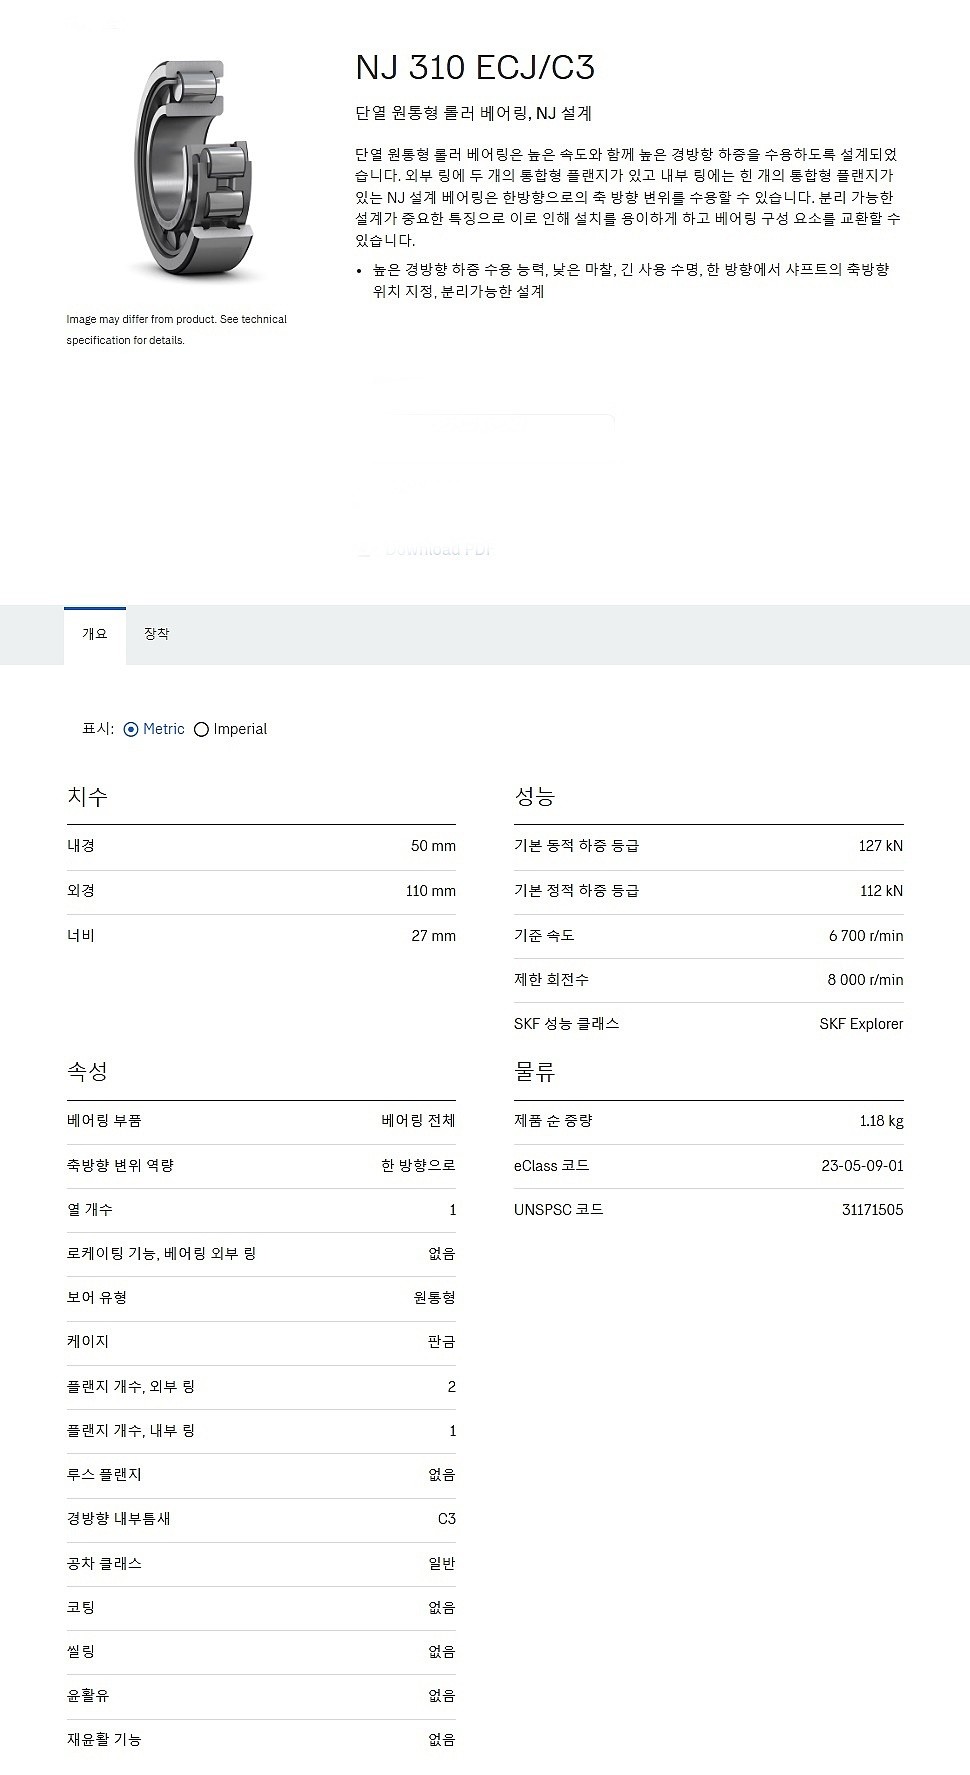The height and width of the screenshot is (1775, 970).
Task: Click the 씰링 row label
Action: click(81, 1652)
